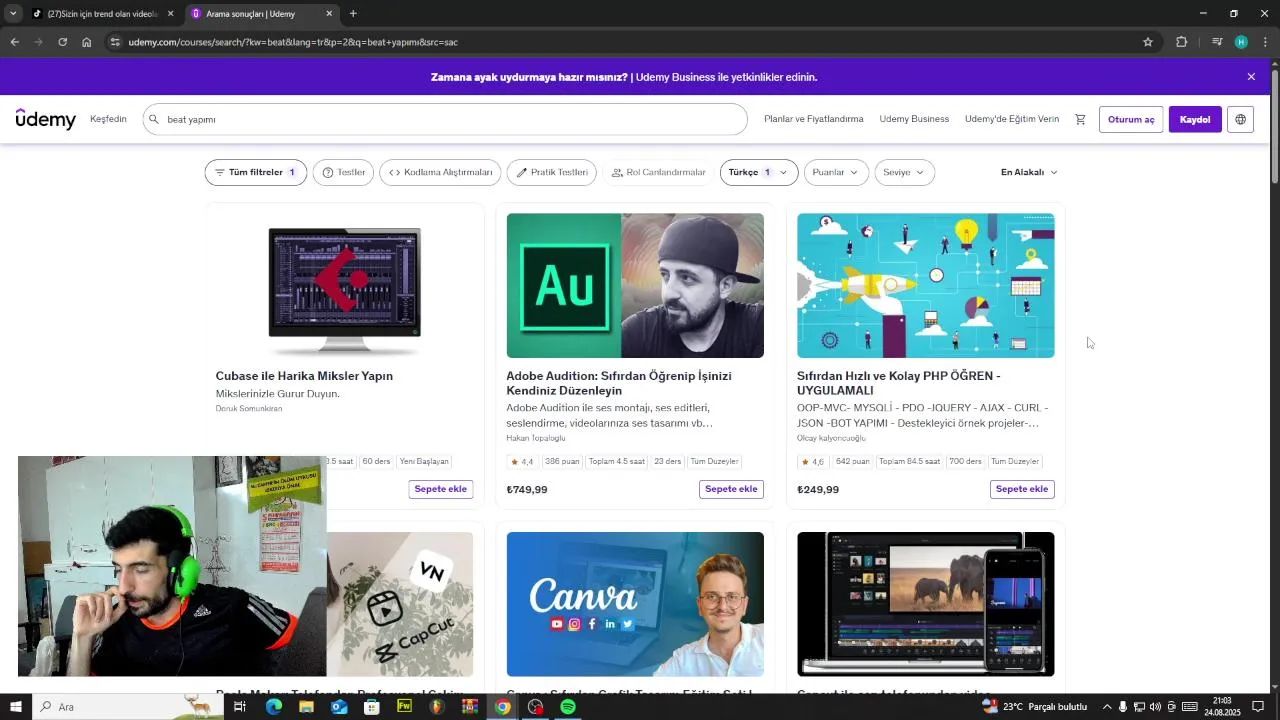Screen dimensions: 1280x720
Task: Add PHP course with Sepete ekle
Action: [1022, 489]
